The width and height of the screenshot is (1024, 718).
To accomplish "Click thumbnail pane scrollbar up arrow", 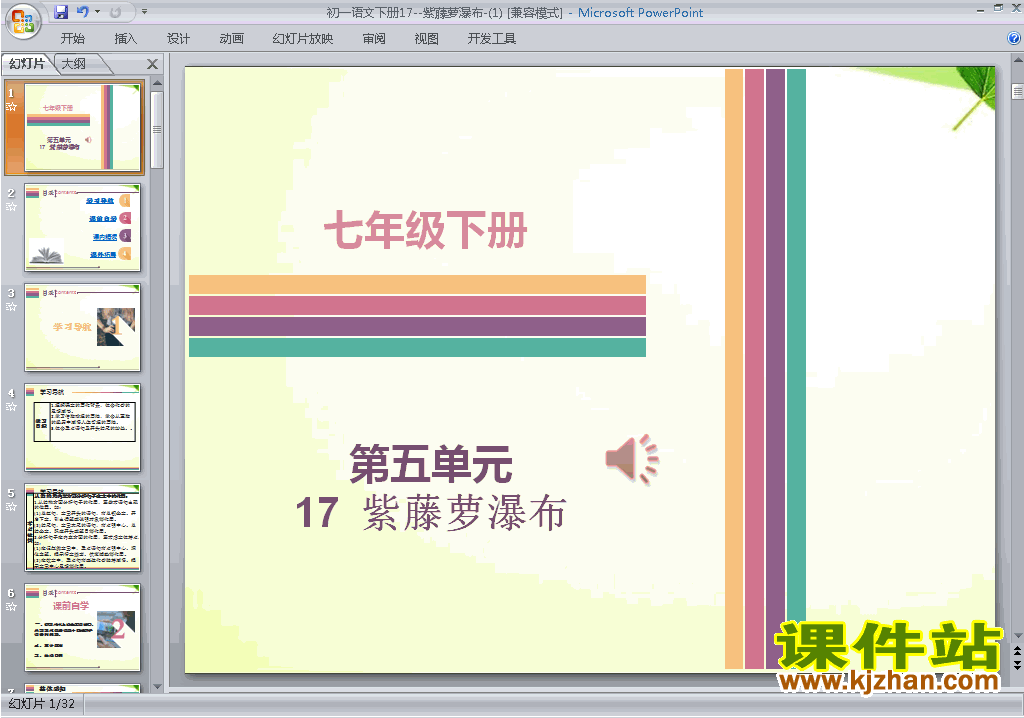I will click(157, 84).
